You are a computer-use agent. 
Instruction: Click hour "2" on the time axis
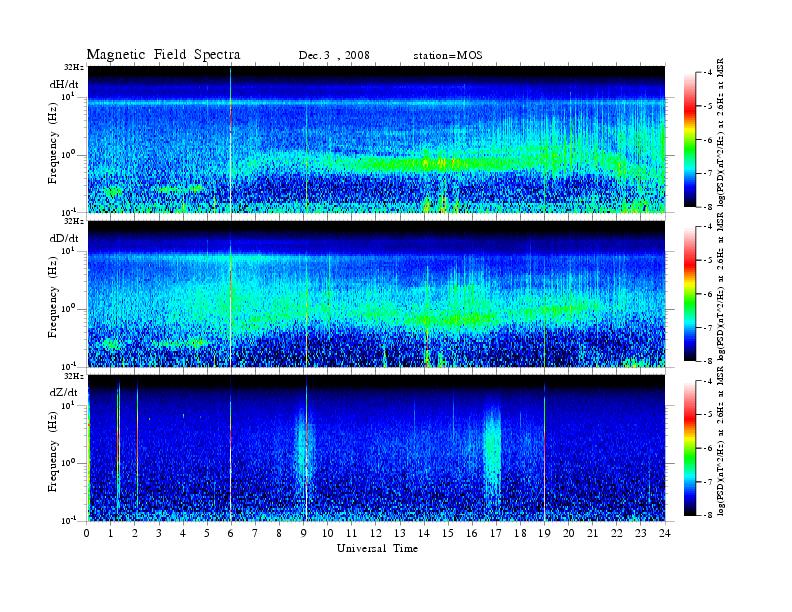pos(135,533)
